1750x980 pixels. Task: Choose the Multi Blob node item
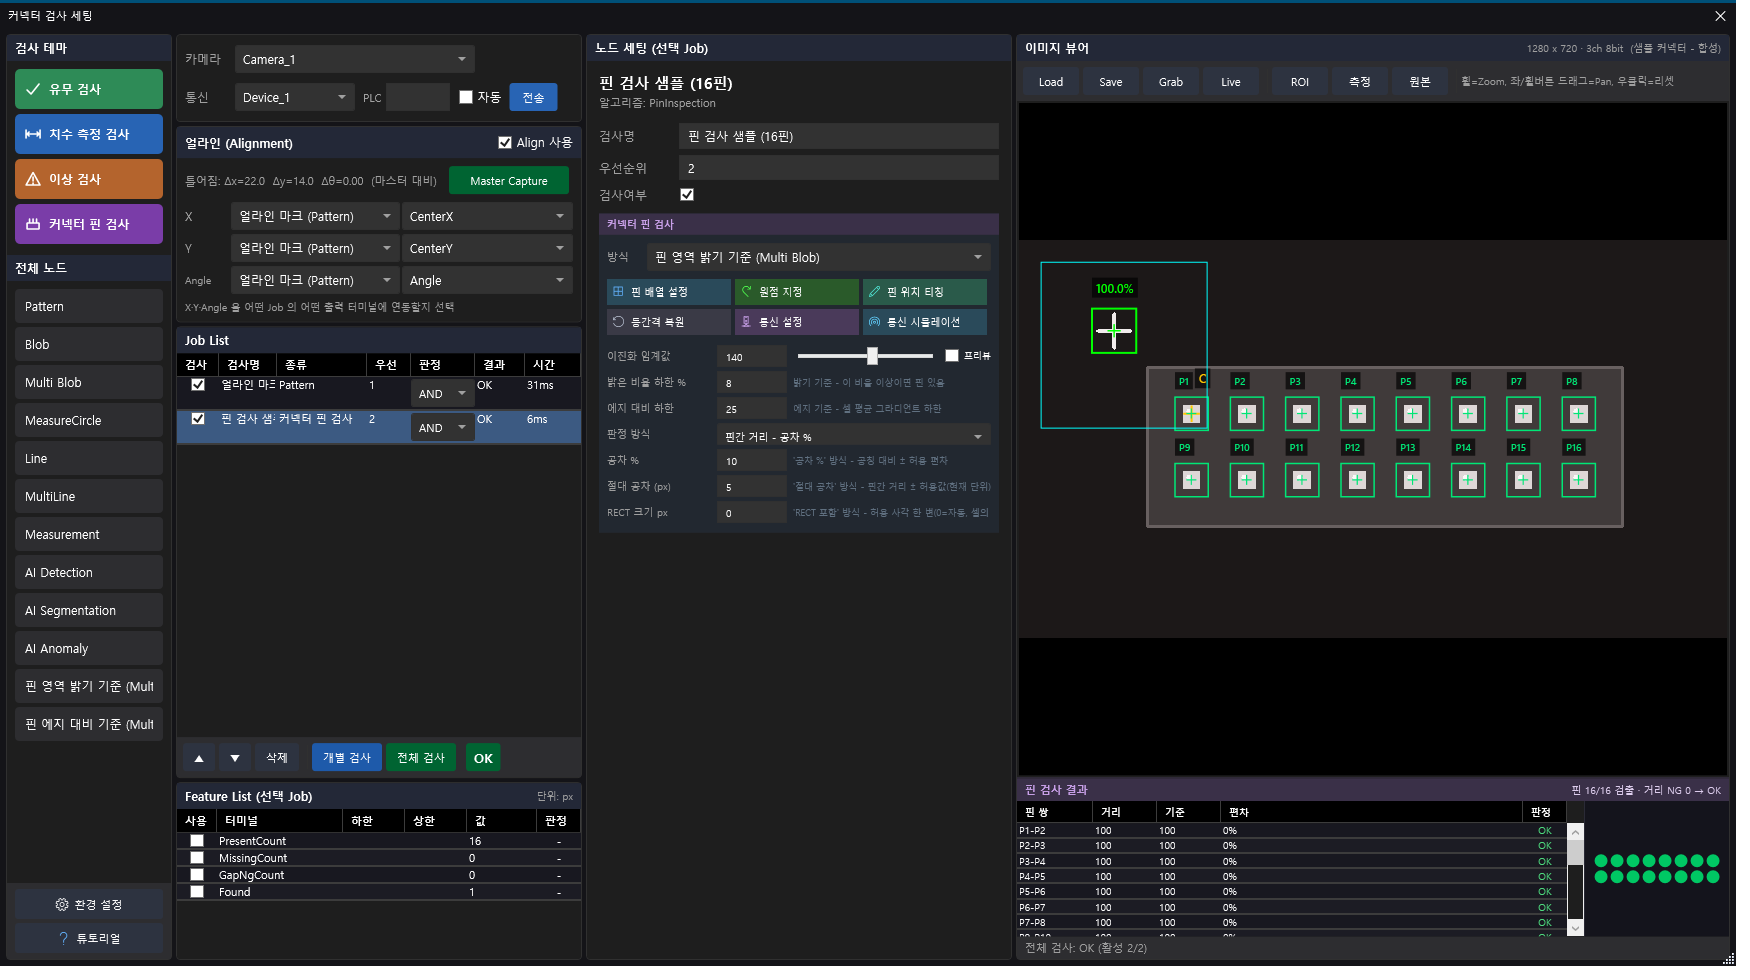click(x=89, y=383)
